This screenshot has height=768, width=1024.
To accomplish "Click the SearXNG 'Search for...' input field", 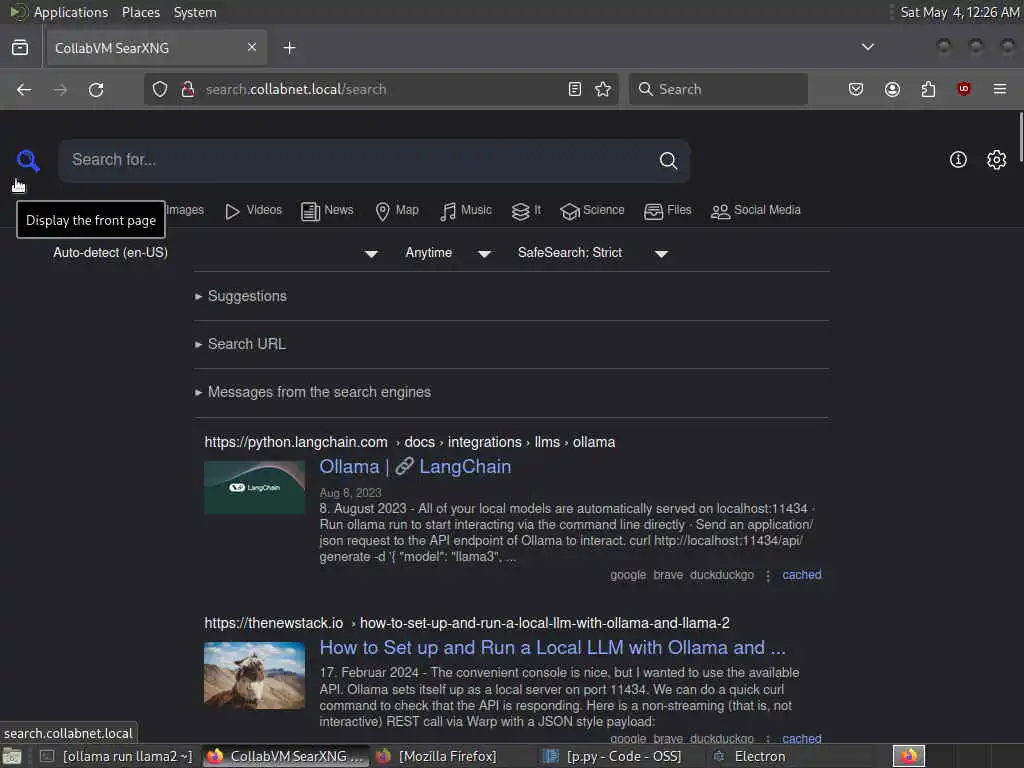I will coord(359,161).
